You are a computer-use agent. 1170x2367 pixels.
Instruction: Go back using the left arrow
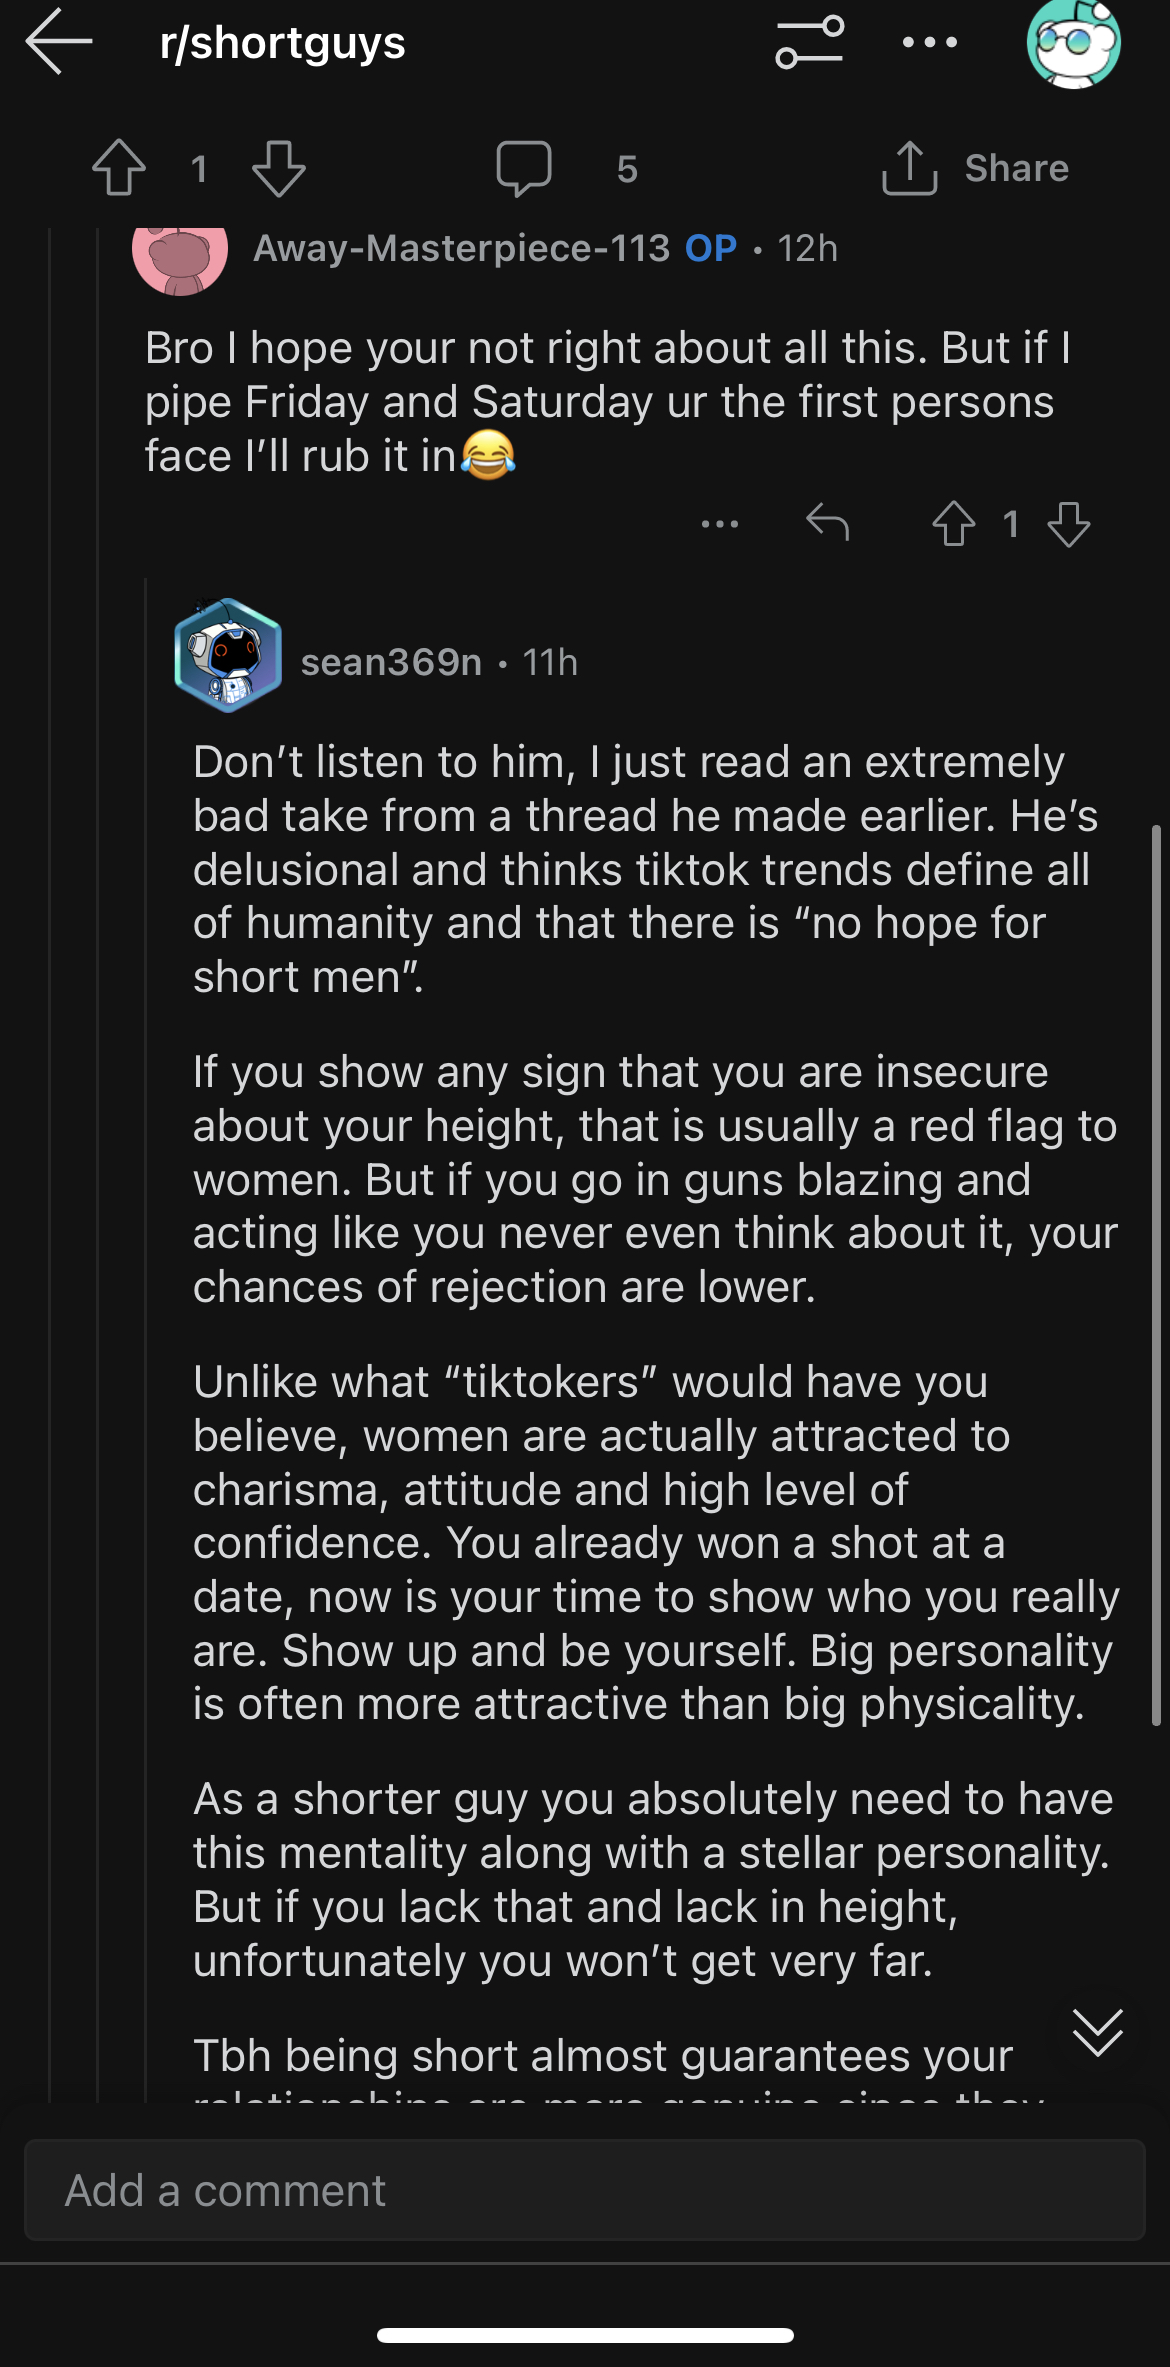[59, 41]
